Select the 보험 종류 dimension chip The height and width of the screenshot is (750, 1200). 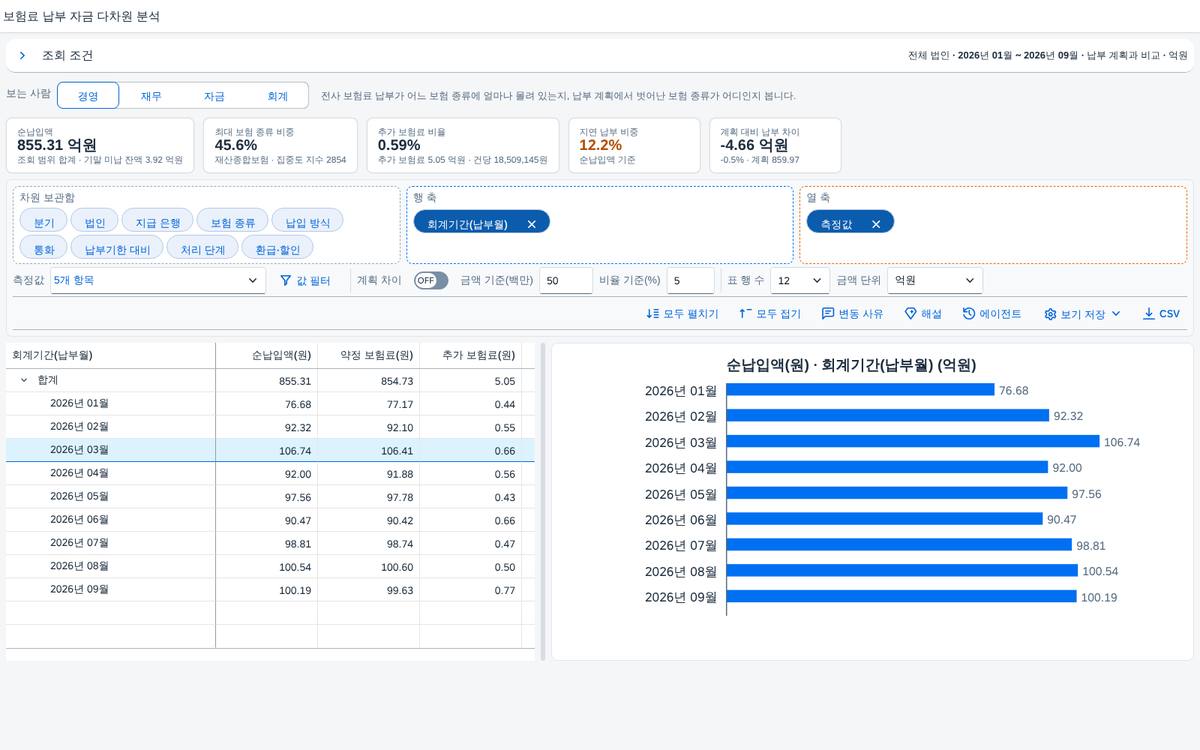232,222
